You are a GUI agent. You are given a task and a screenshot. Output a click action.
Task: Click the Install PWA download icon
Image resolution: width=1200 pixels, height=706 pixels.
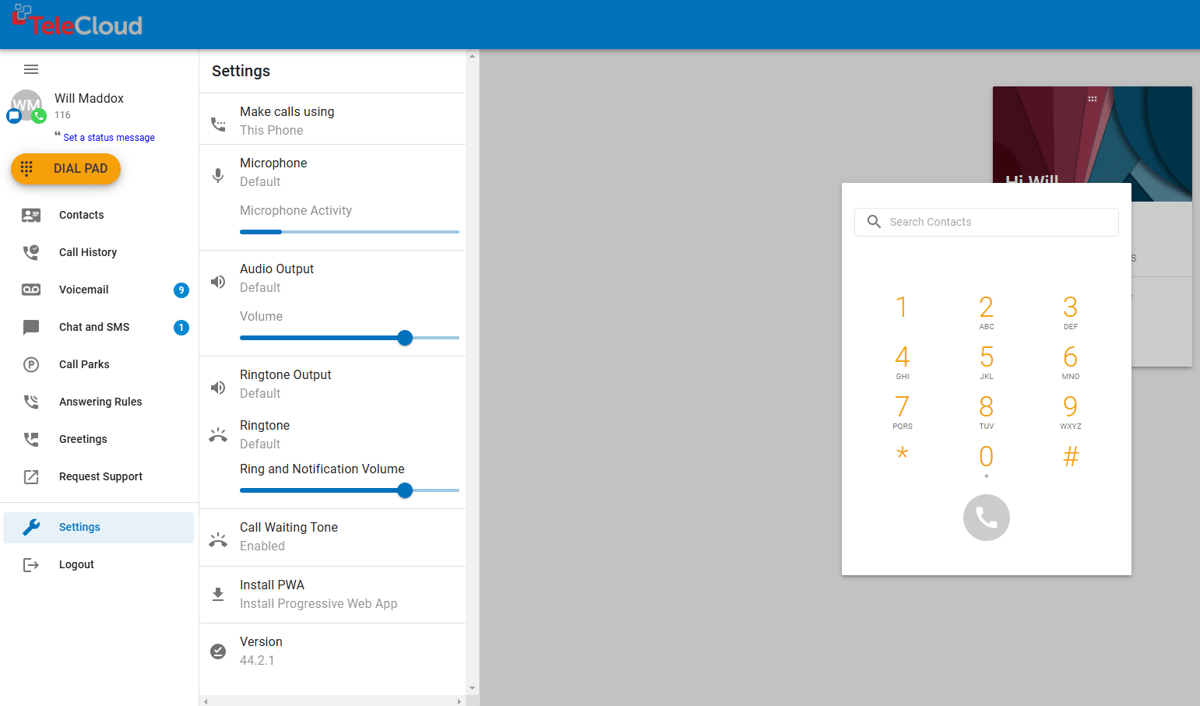[218, 594]
